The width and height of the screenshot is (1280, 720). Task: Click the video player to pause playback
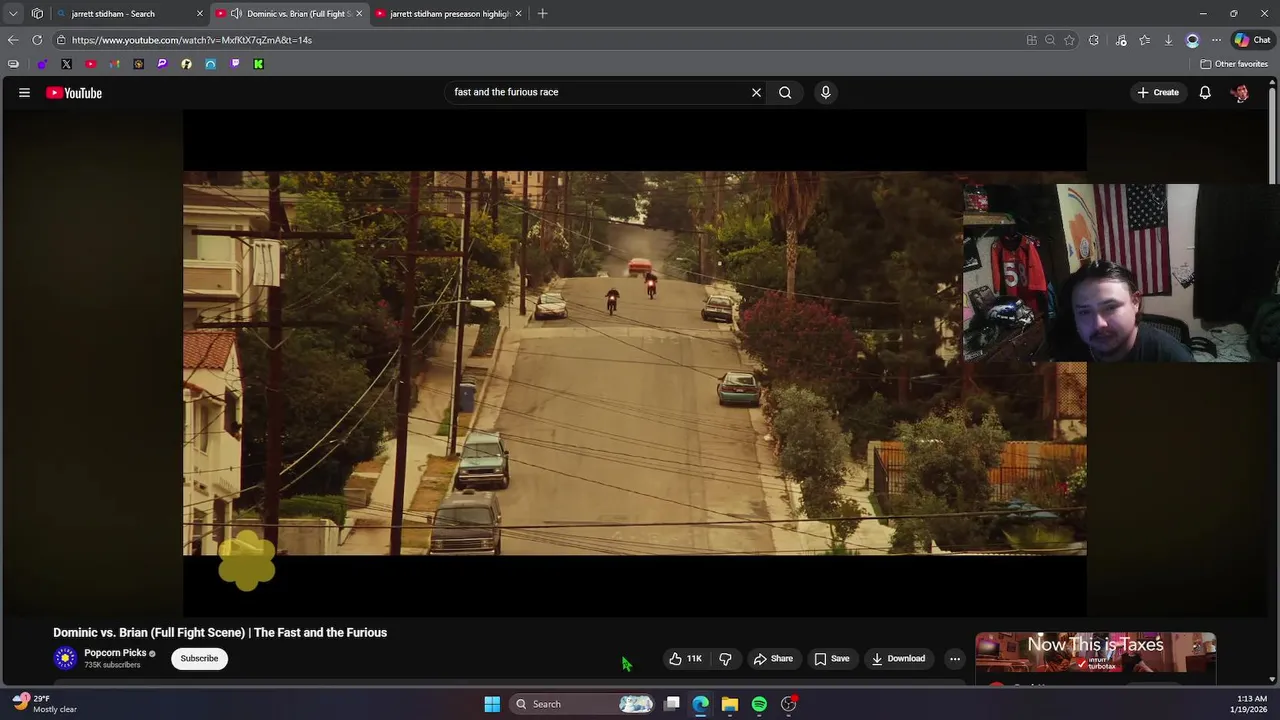(634, 363)
